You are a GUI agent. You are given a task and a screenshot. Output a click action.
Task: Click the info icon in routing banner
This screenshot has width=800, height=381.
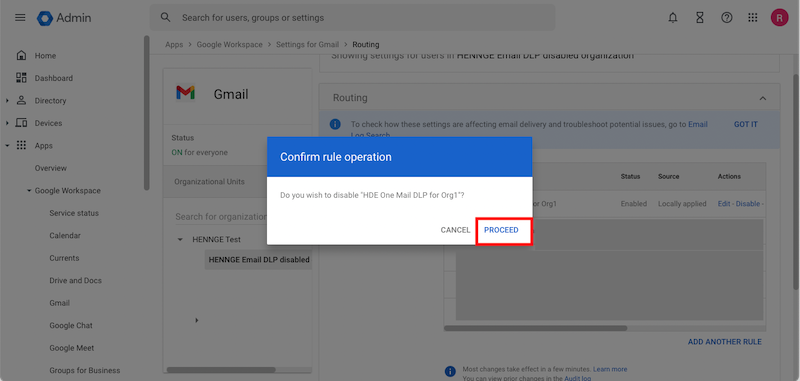click(335, 124)
